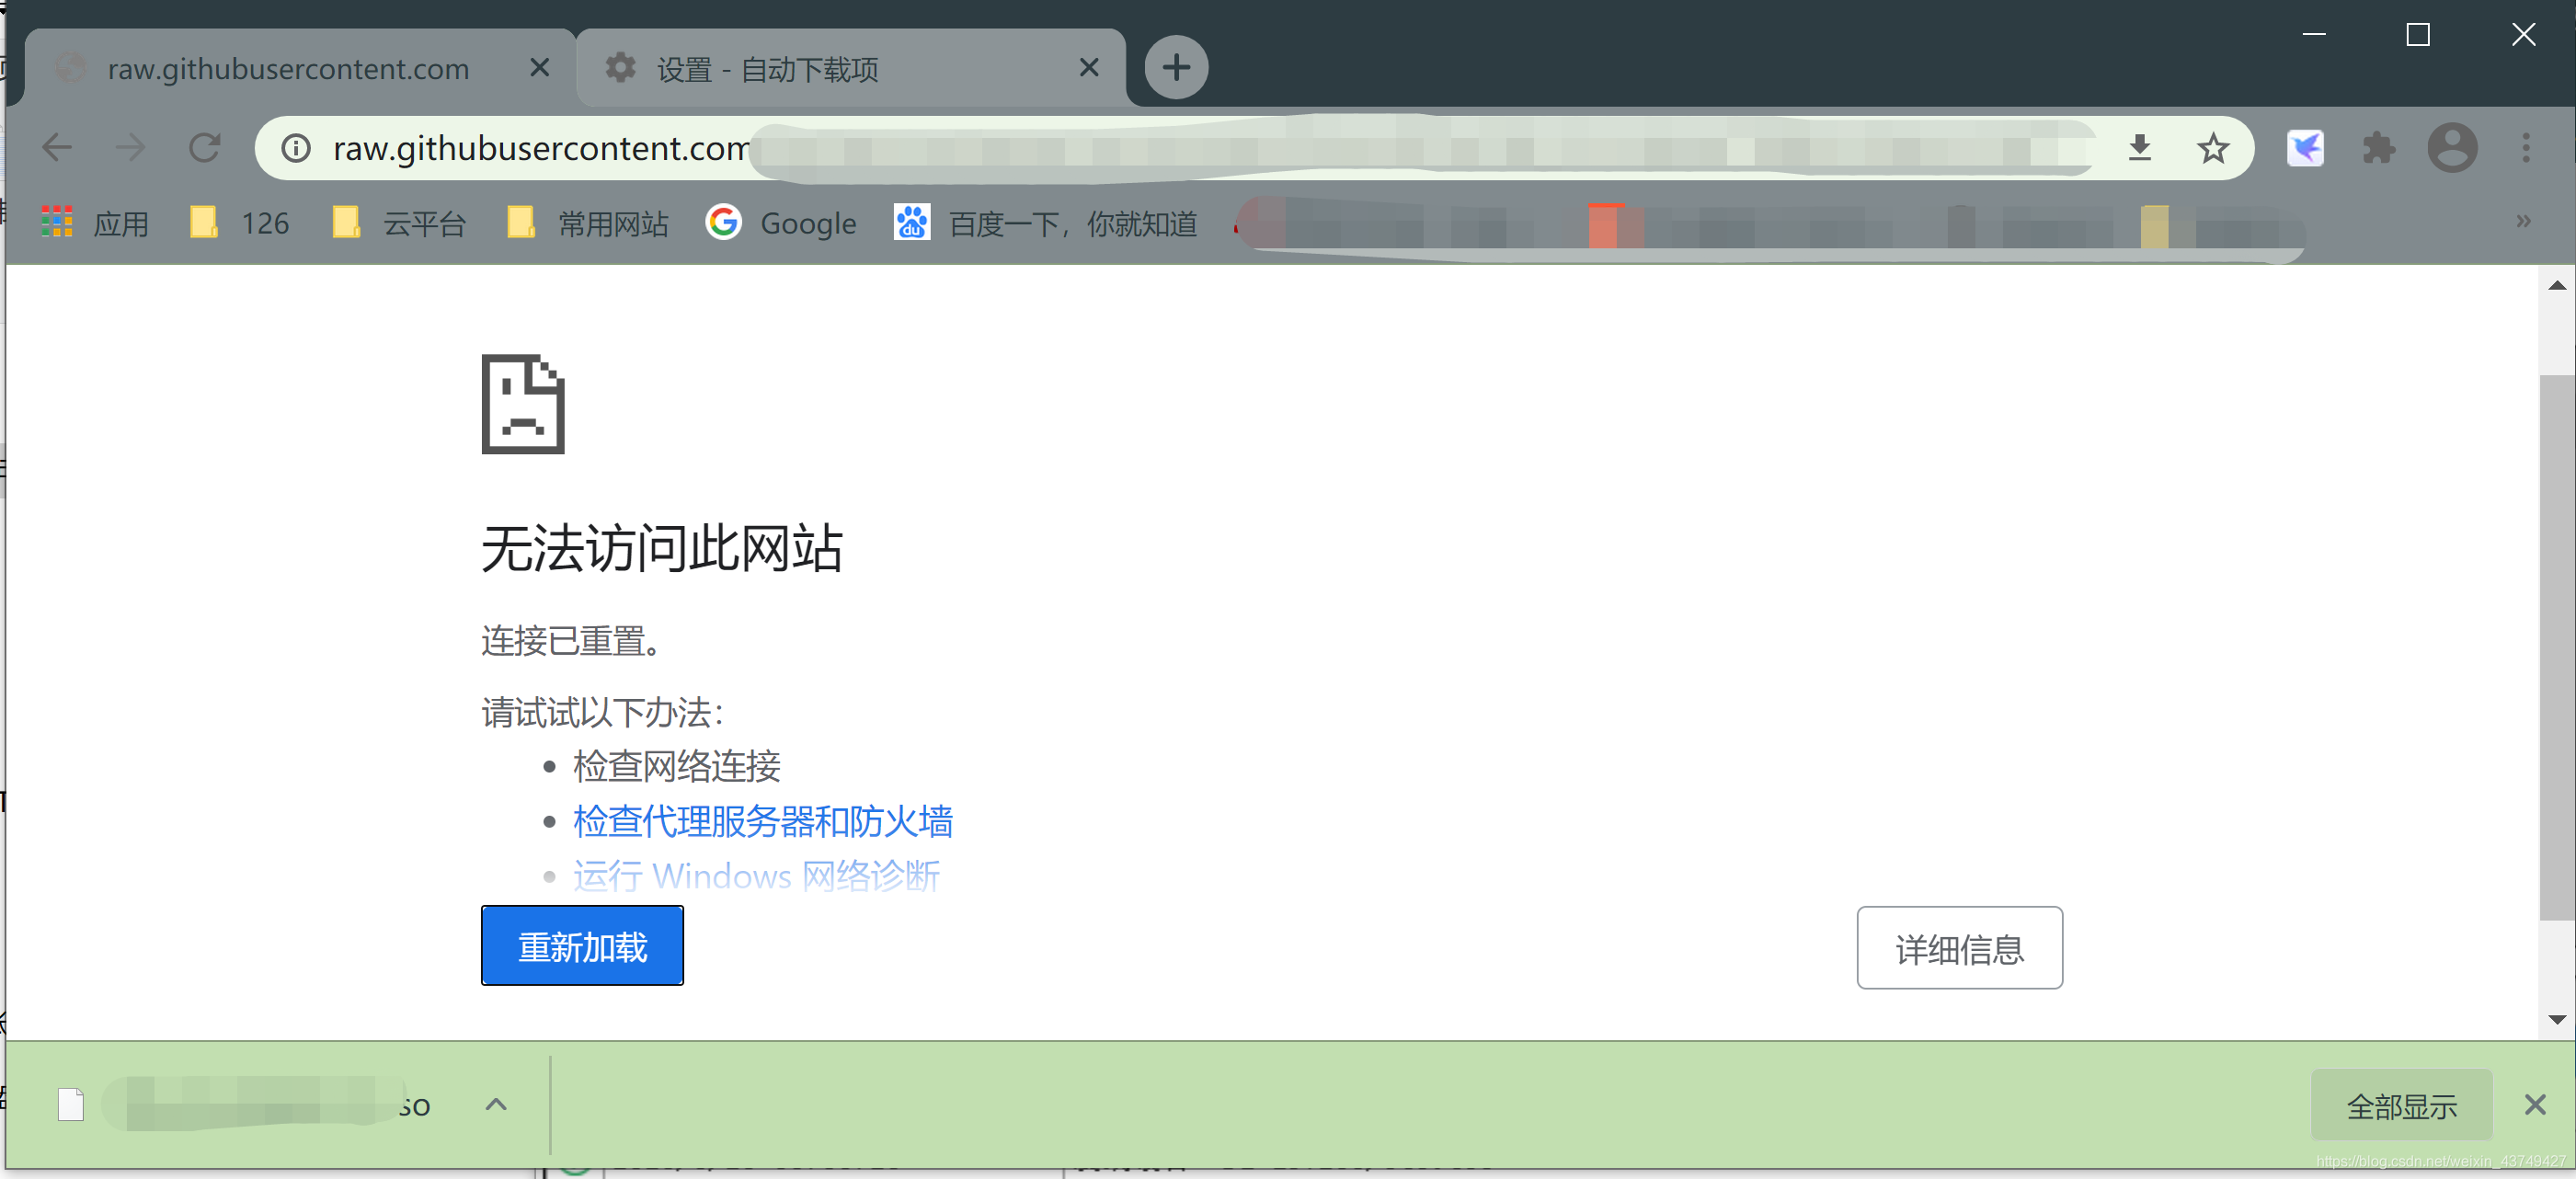Open the 常用网站 bookmark folder

[x=587, y=222]
